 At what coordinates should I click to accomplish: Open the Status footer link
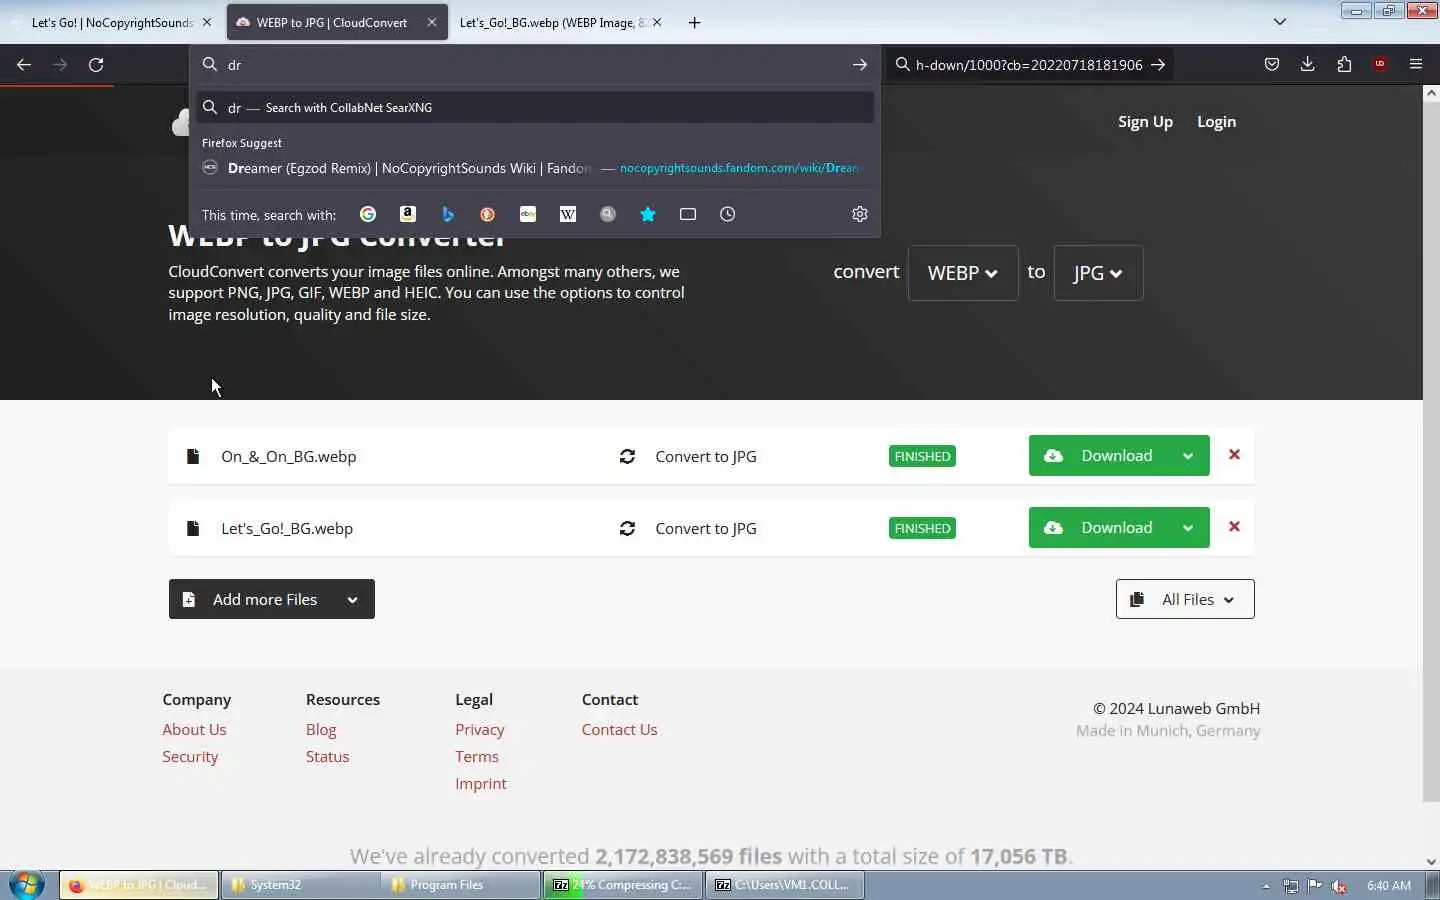[327, 757]
